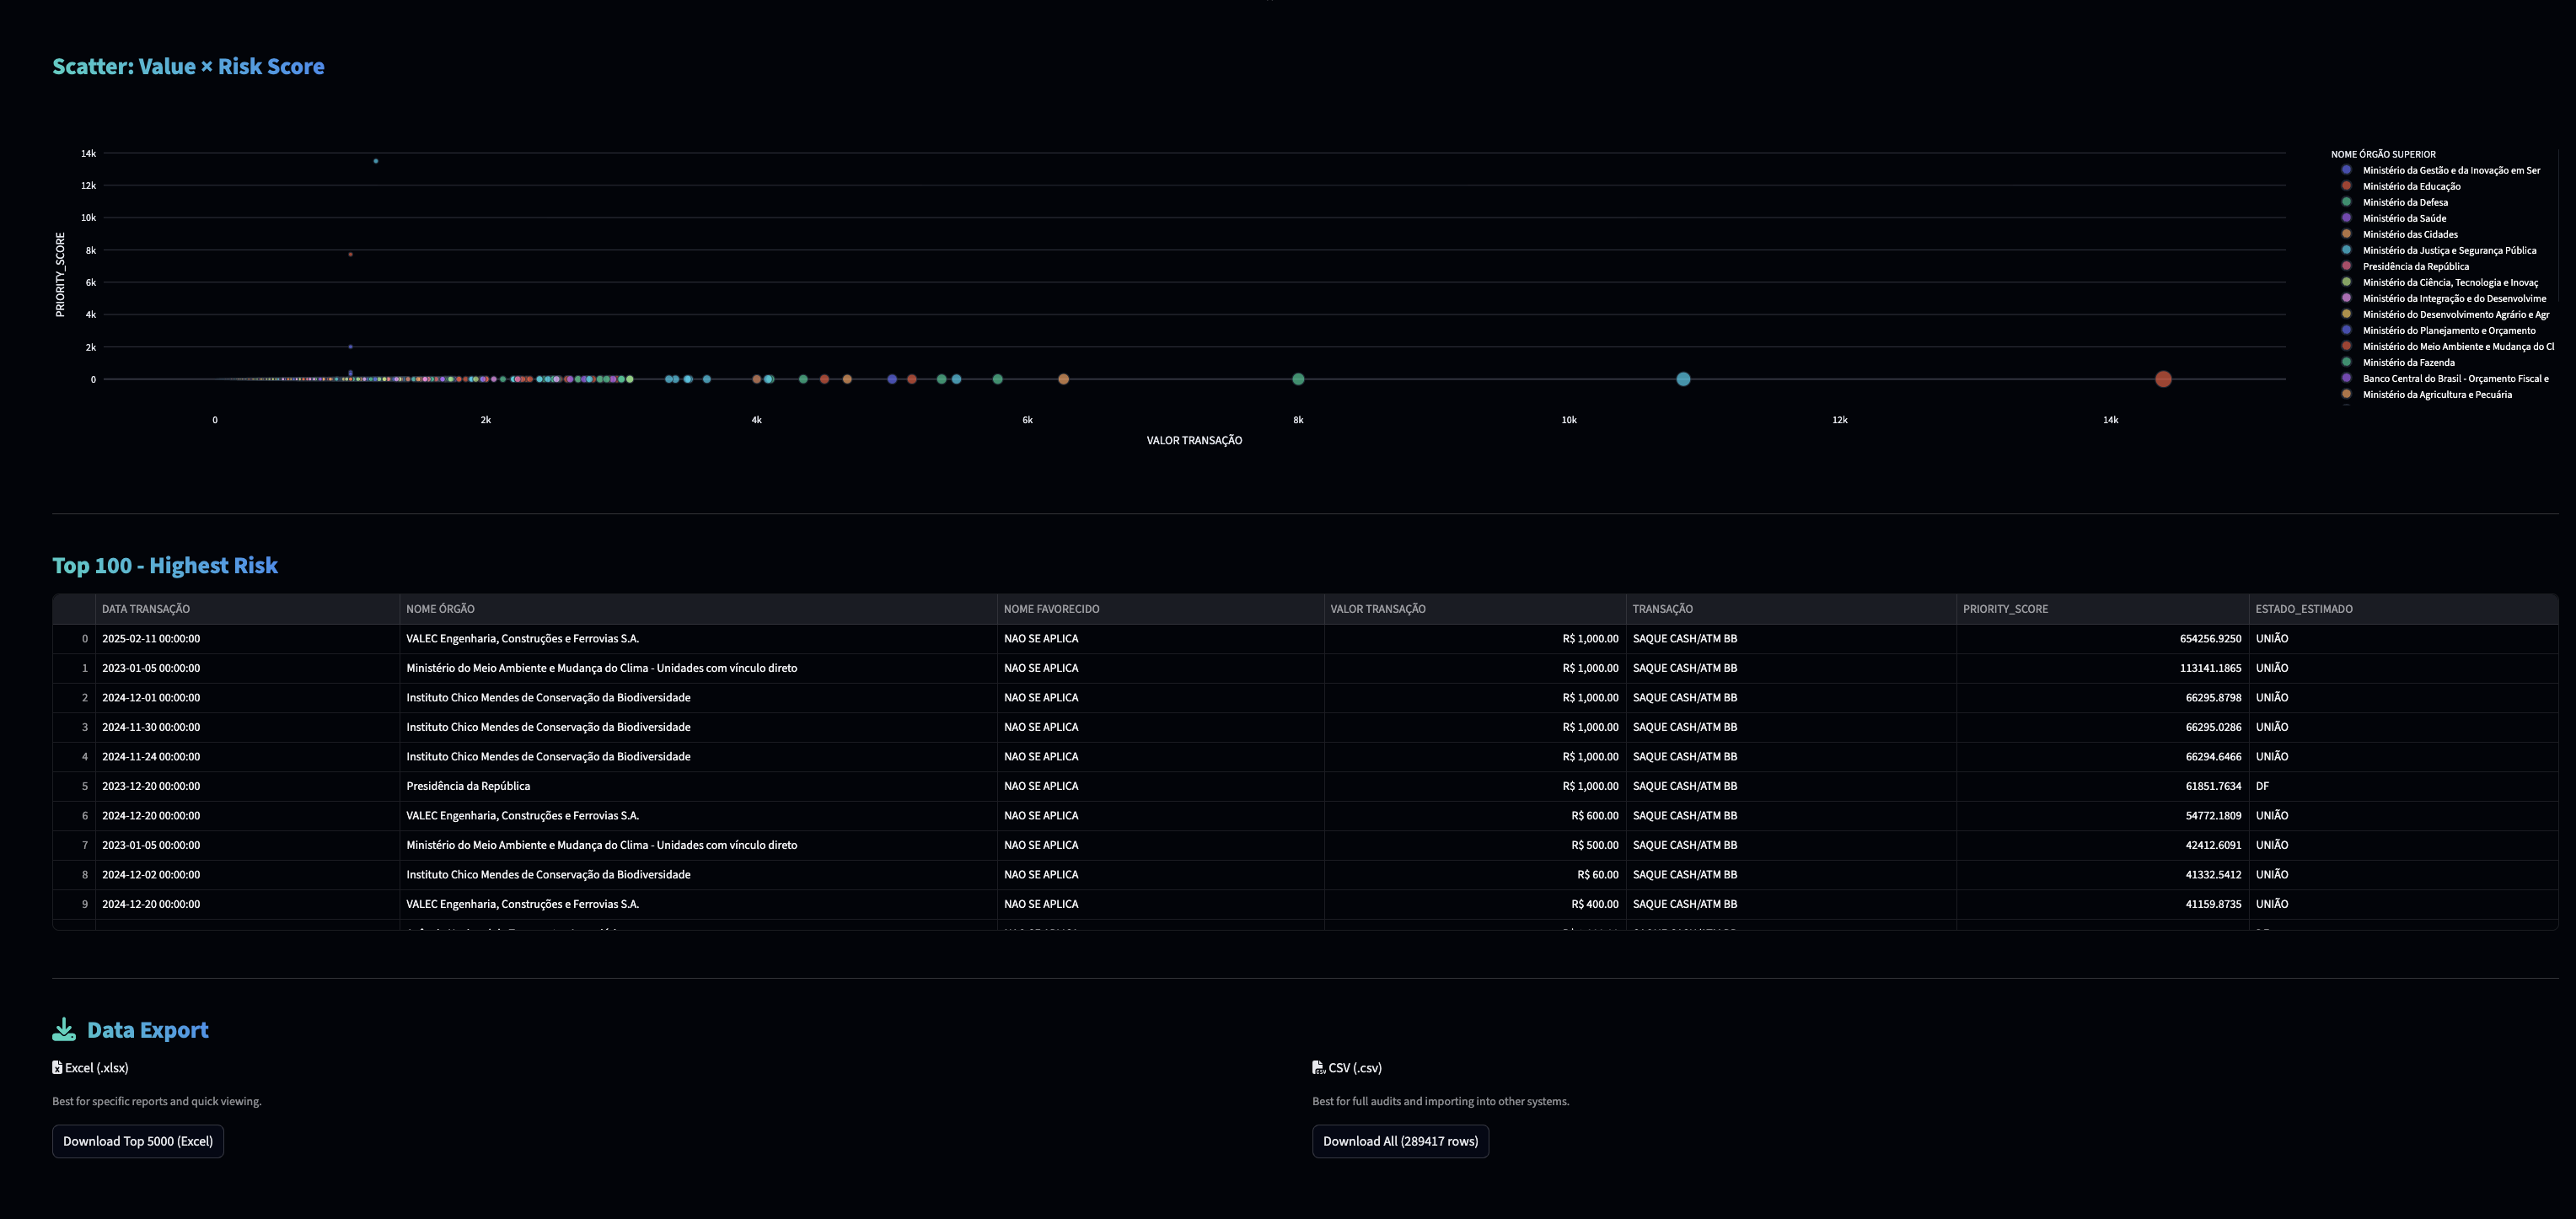Screen dimensions: 2576x1219
Task: Sort by PRIORITY_SCORE column header
Action: 2005,609
